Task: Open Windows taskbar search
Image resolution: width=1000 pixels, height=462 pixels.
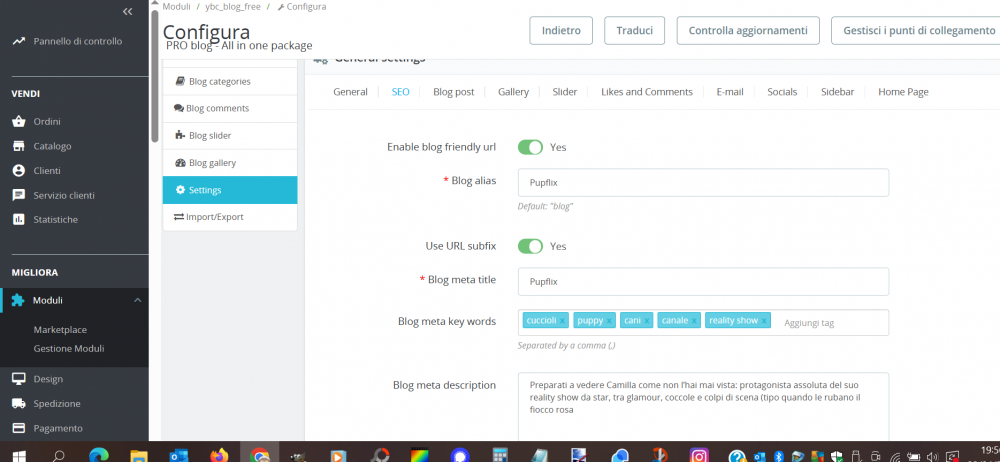Action: (58, 455)
